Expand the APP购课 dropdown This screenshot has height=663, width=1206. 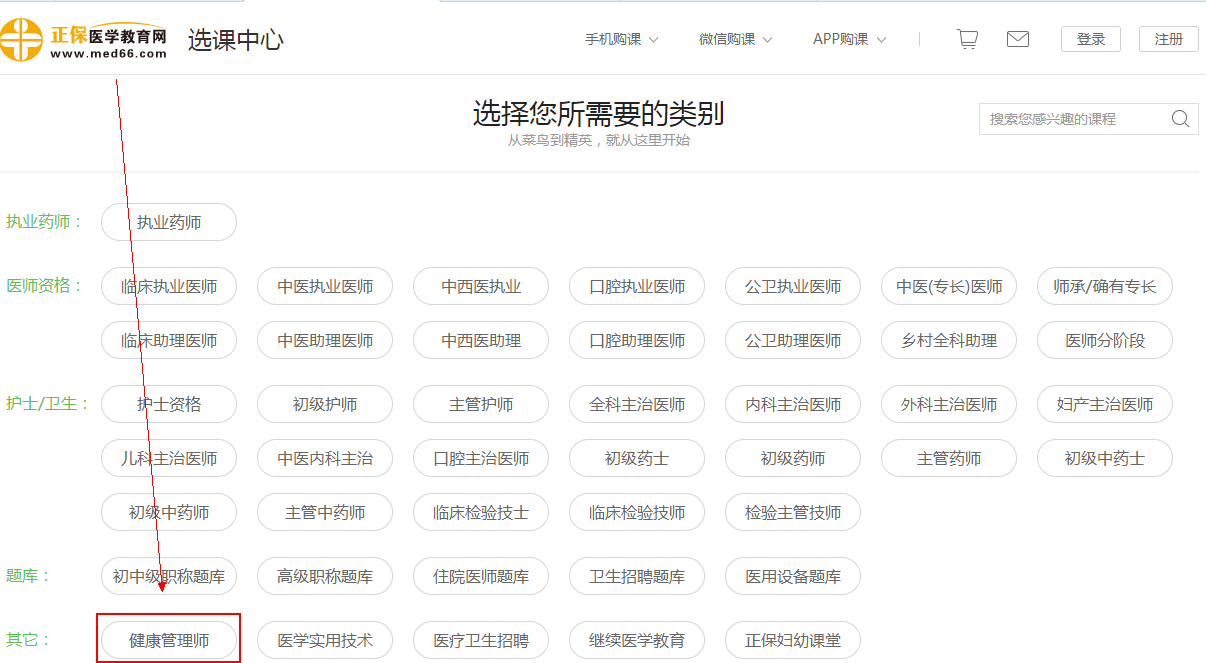click(x=849, y=40)
